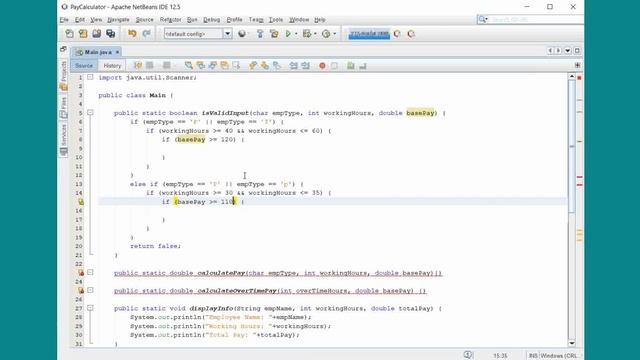Expand calculatePay method fold at line 23
Image resolution: width=640 pixels, height=360 pixels.
click(90, 273)
